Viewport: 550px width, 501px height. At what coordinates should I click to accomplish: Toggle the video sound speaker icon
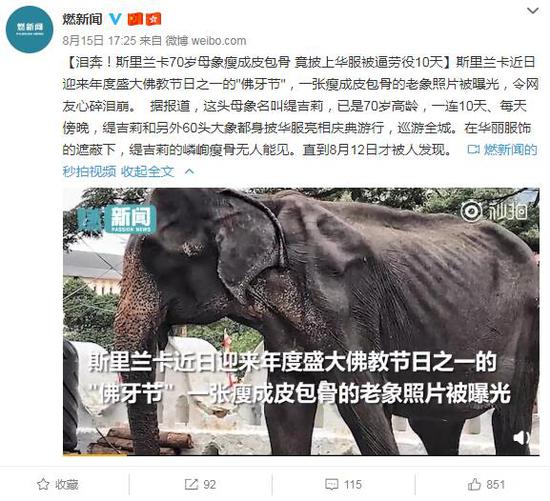(522, 437)
